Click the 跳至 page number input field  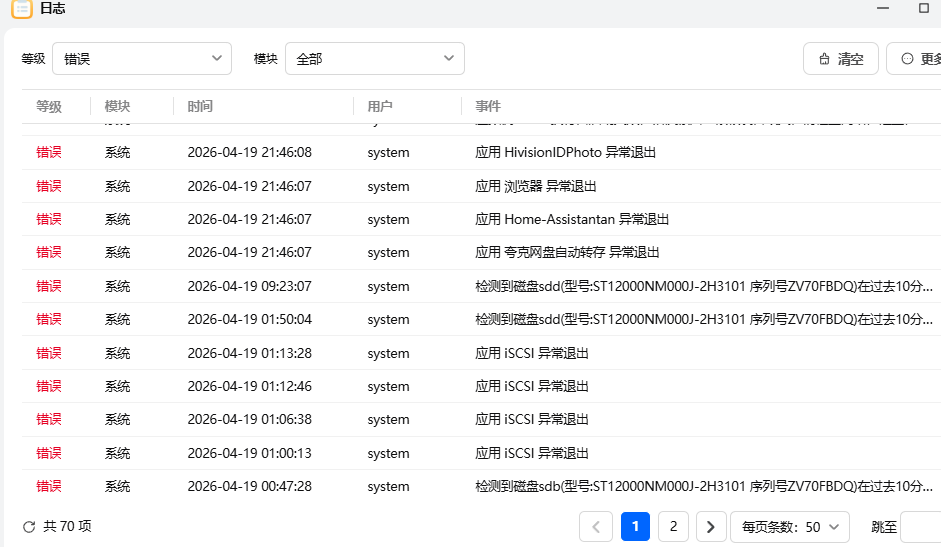pyautogui.click(x=921, y=527)
